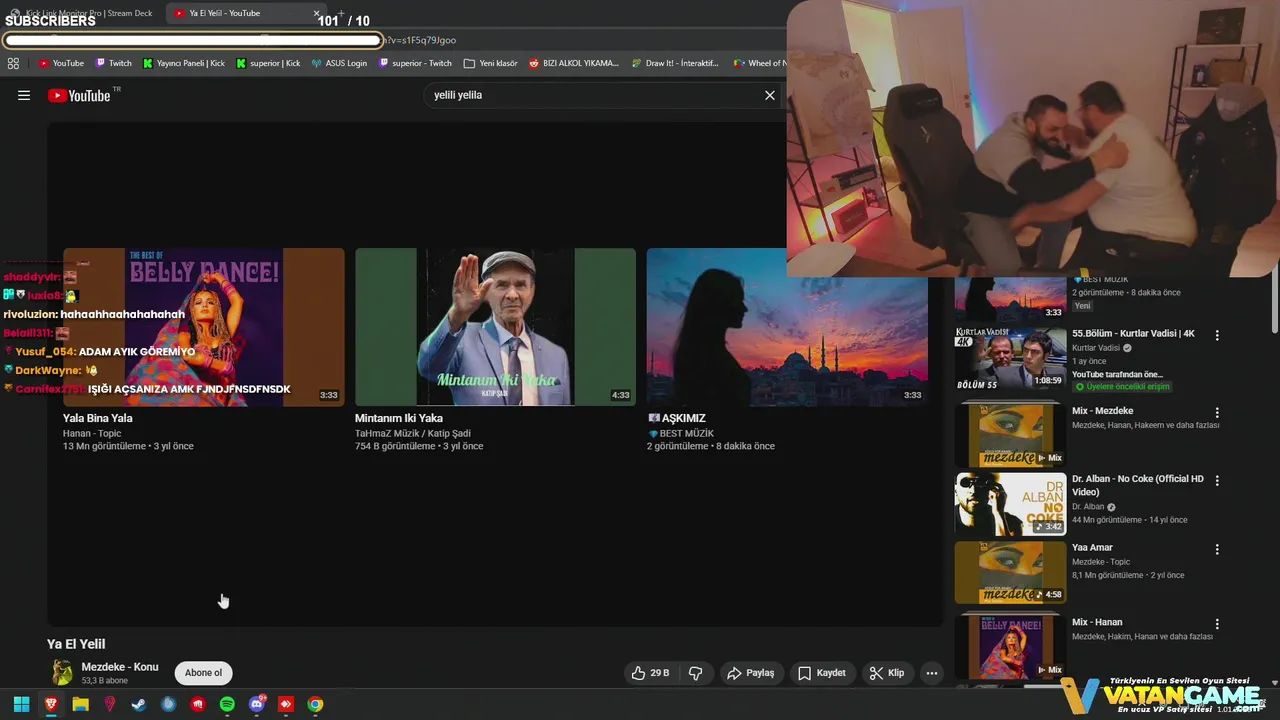Image resolution: width=1280 pixels, height=720 pixels.
Task: Open Spotify from the taskbar
Action: (x=227, y=704)
